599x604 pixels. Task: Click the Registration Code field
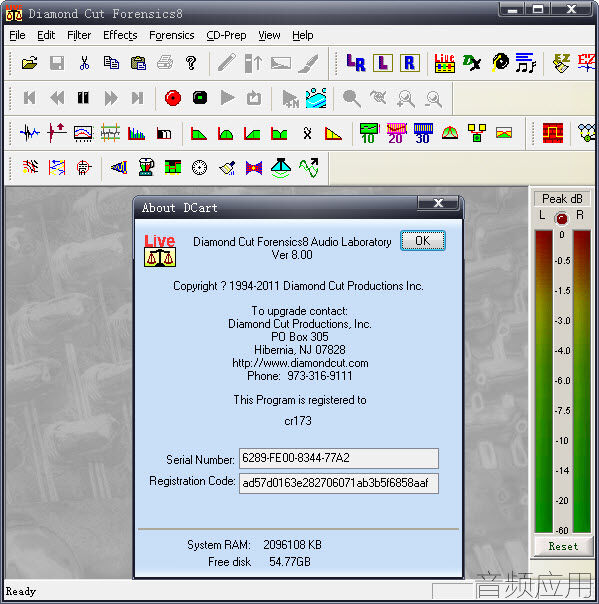[x=339, y=483]
